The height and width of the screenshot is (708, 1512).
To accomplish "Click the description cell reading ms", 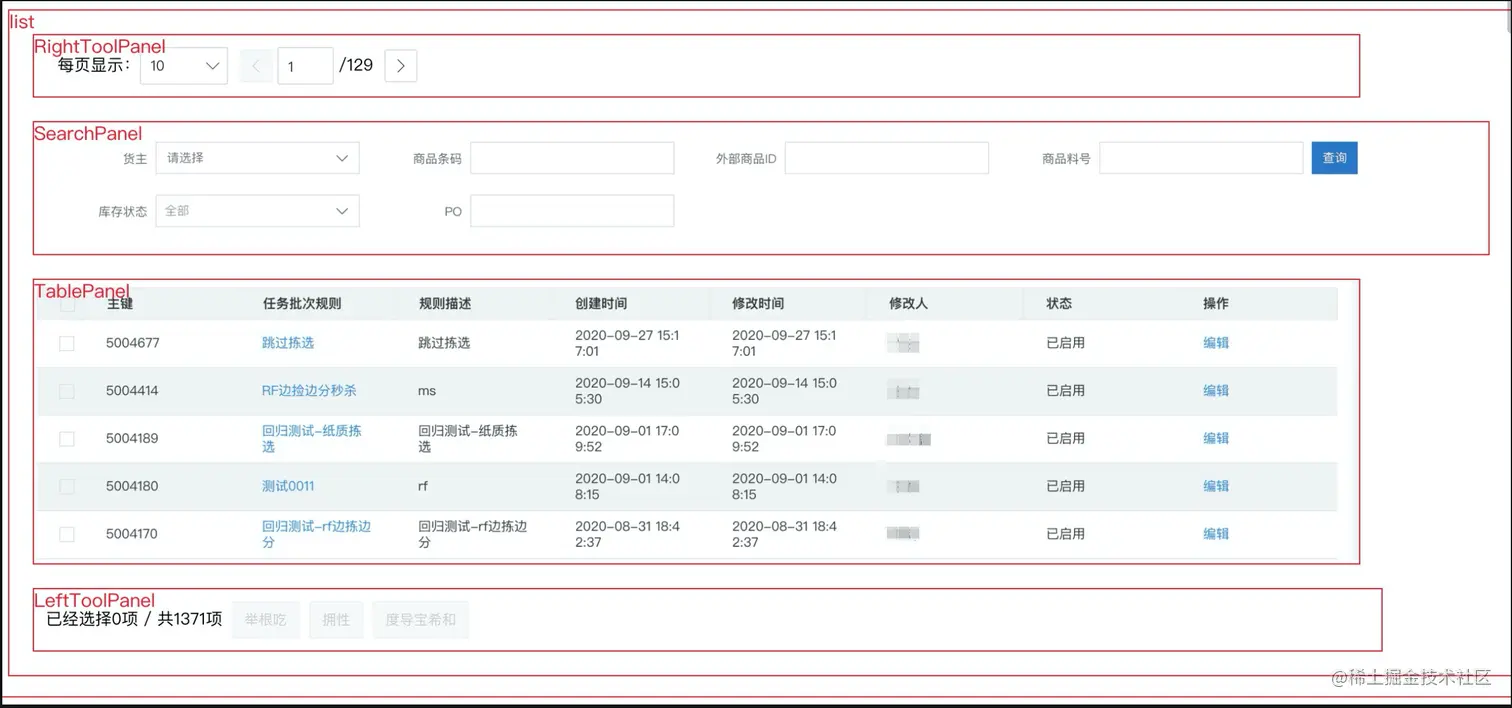I will coord(427,391).
